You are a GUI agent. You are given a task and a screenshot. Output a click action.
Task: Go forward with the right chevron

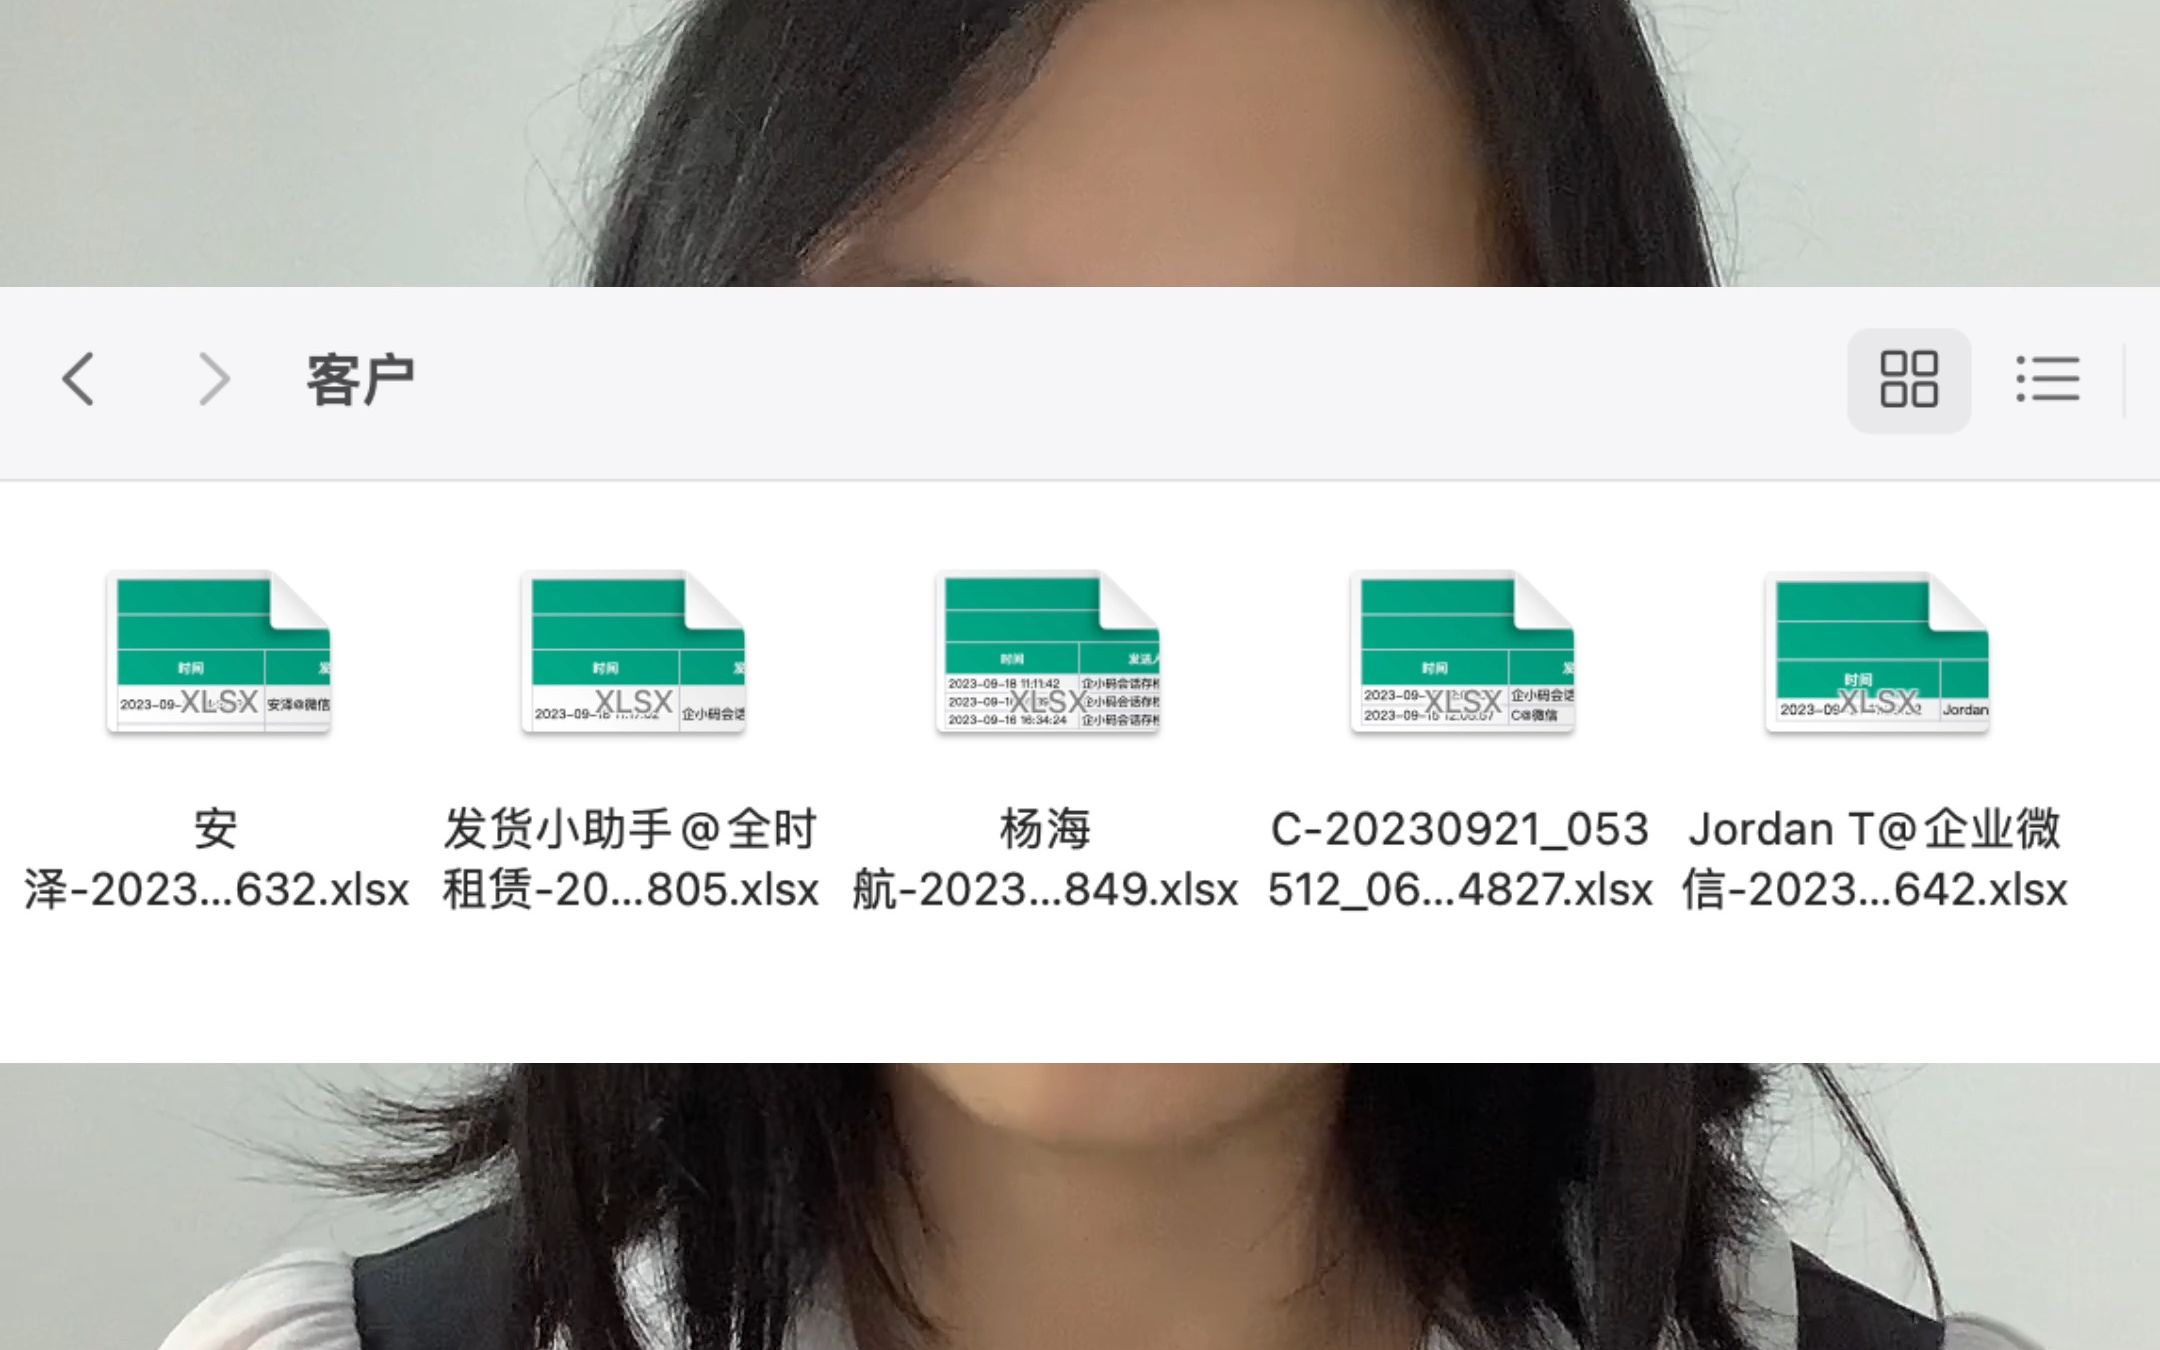(x=214, y=379)
